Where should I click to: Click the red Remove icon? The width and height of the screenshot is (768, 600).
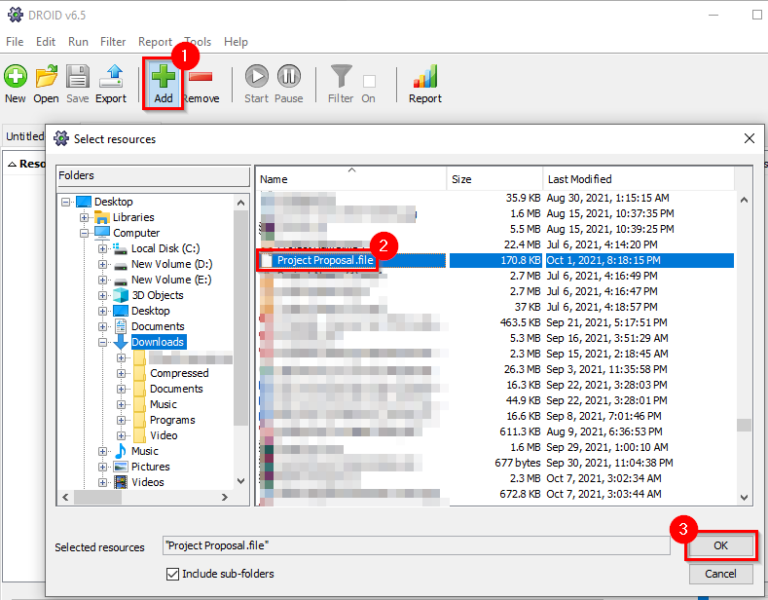200,77
